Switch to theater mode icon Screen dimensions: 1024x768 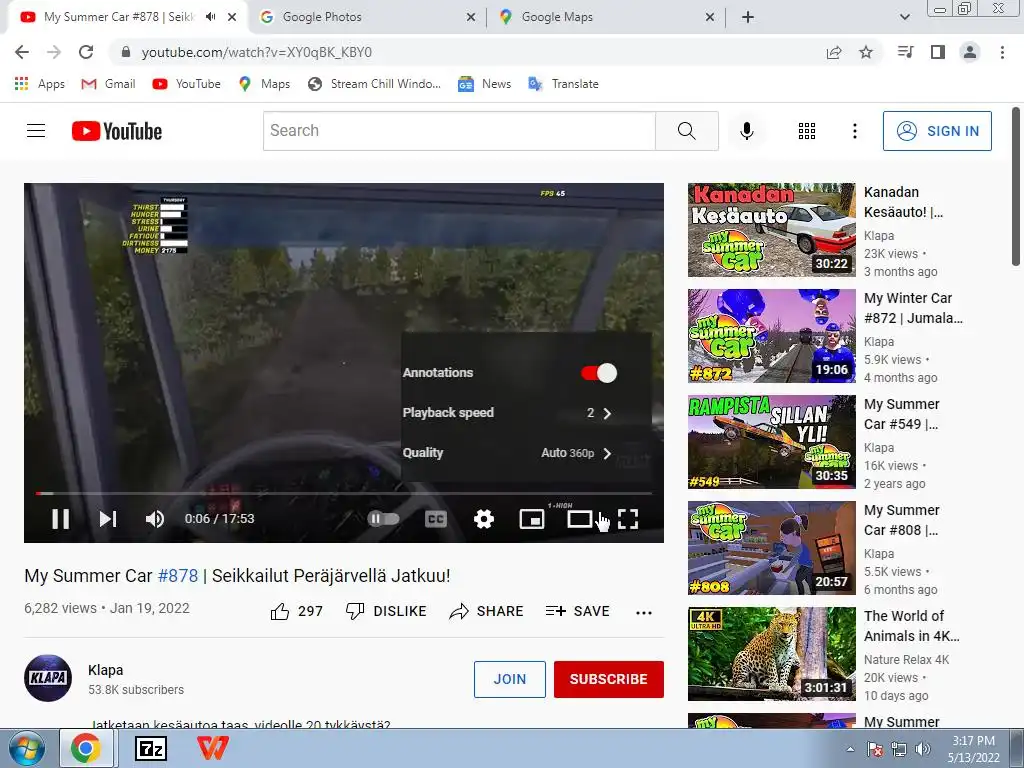click(579, 519)
